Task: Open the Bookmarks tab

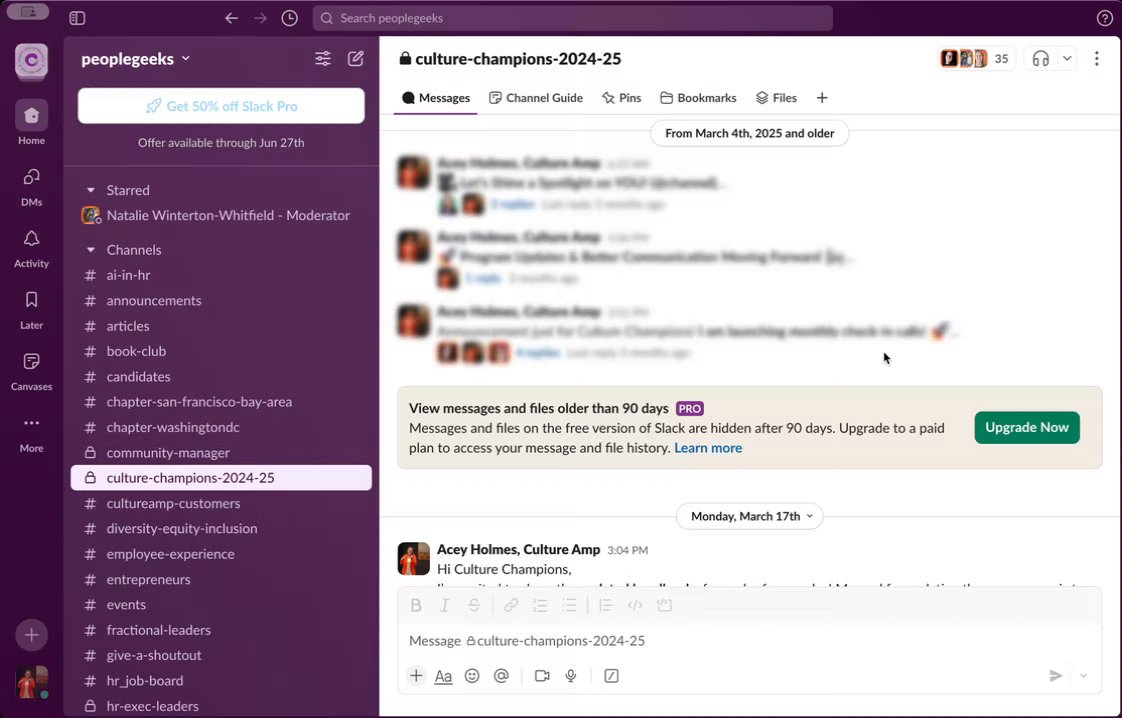Action: 698,98
